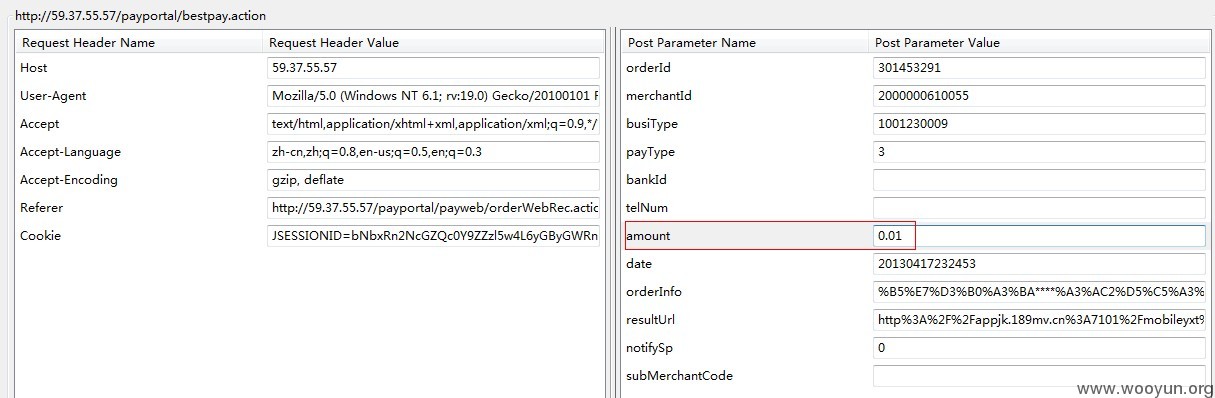Edit the orderId parameter value field
Image resolution: width=1215 pixels, height=398 pixels.
[1039, 68]
